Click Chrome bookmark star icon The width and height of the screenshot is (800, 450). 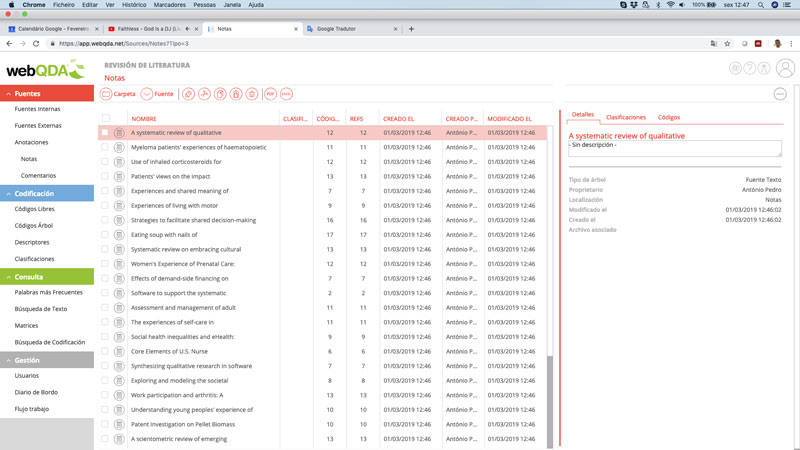(x=728, y=44)
